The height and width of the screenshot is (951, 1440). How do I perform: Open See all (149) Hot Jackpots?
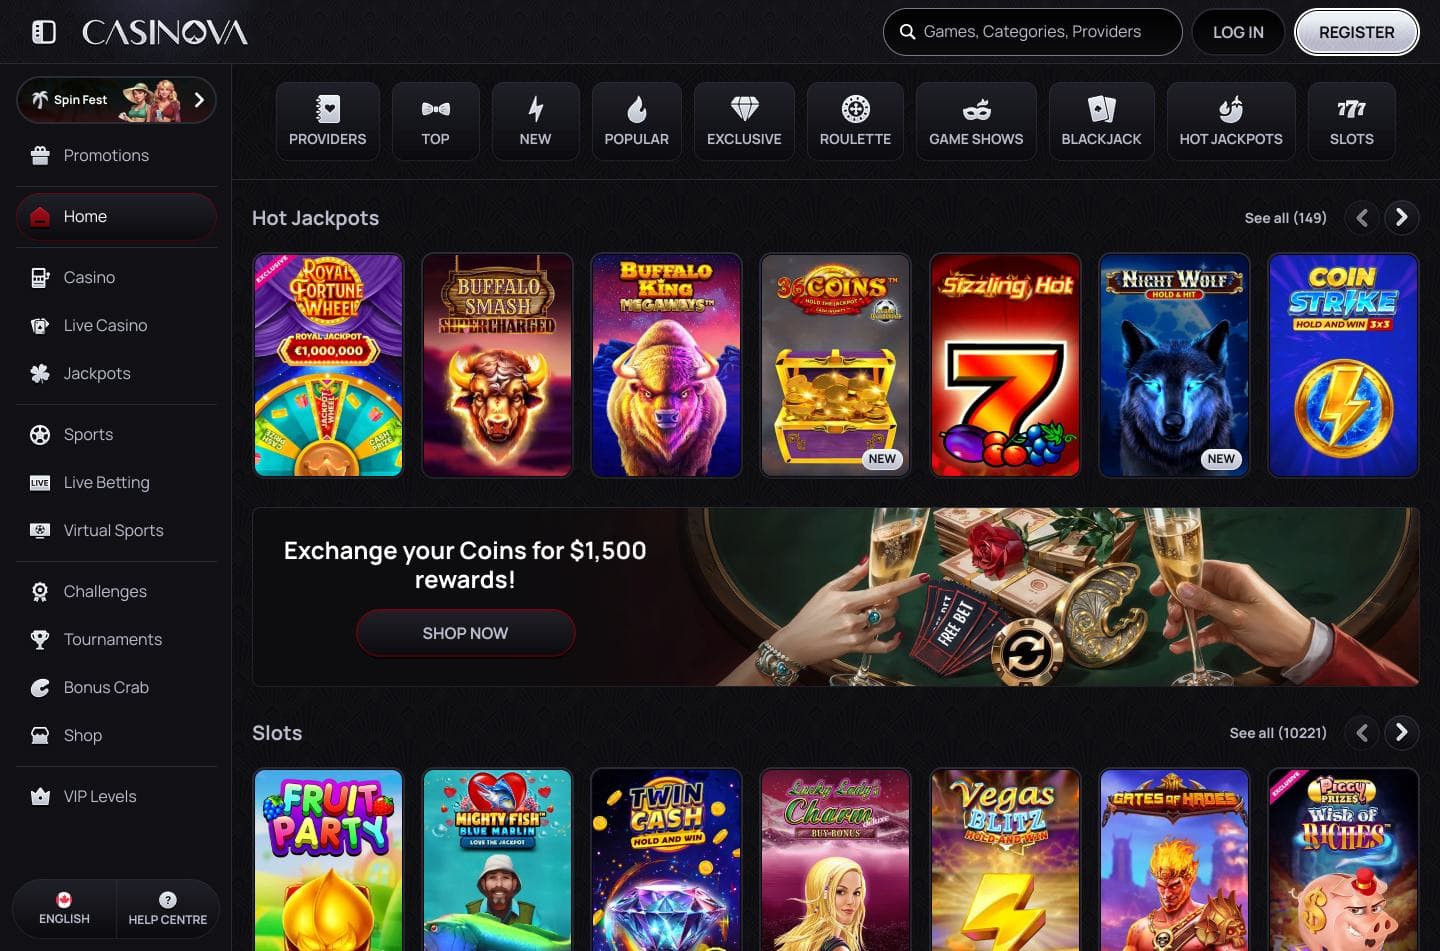(1285, 218)
